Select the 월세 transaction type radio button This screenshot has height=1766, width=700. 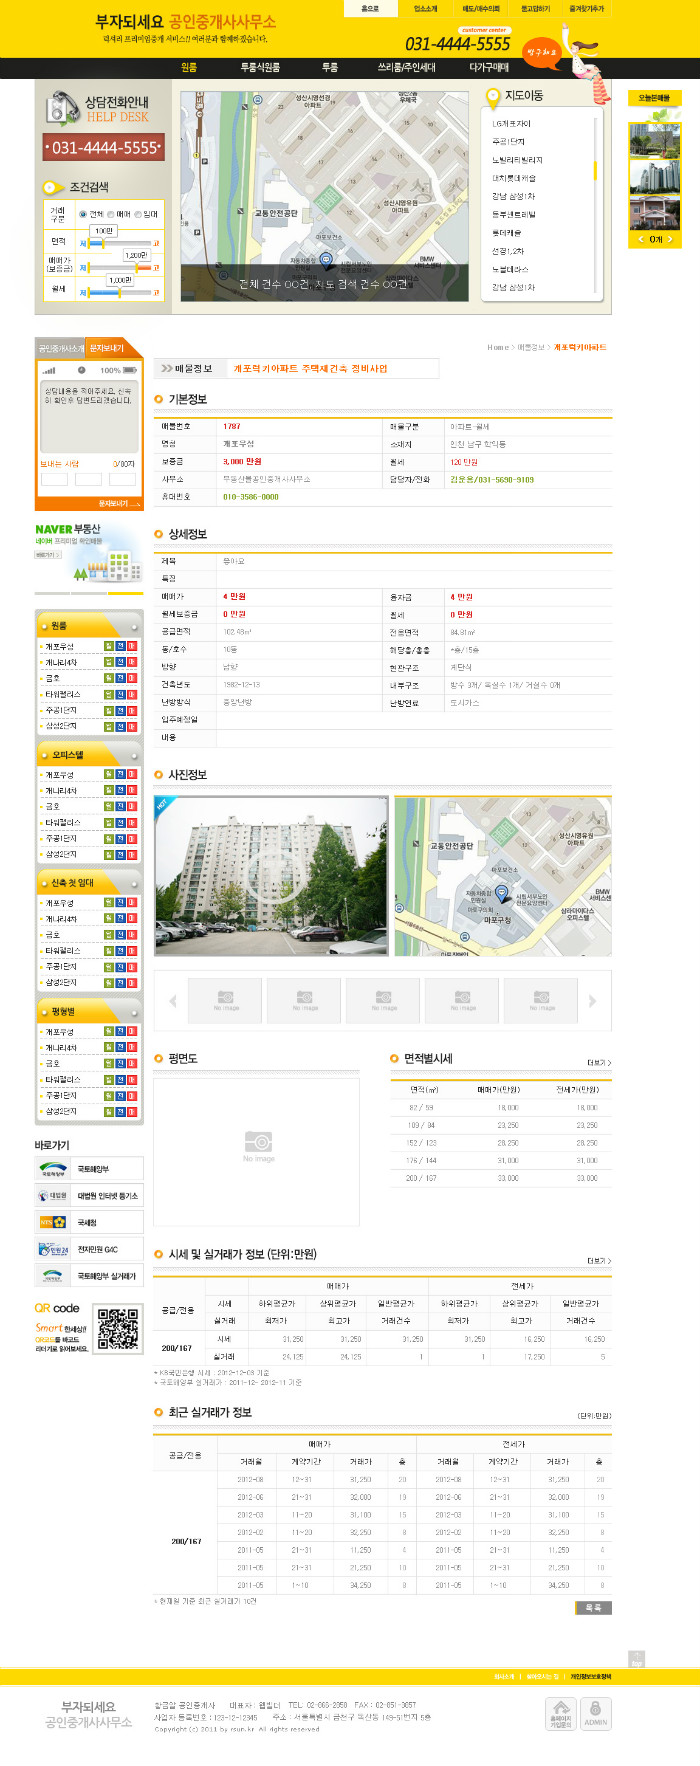(138, 214)
